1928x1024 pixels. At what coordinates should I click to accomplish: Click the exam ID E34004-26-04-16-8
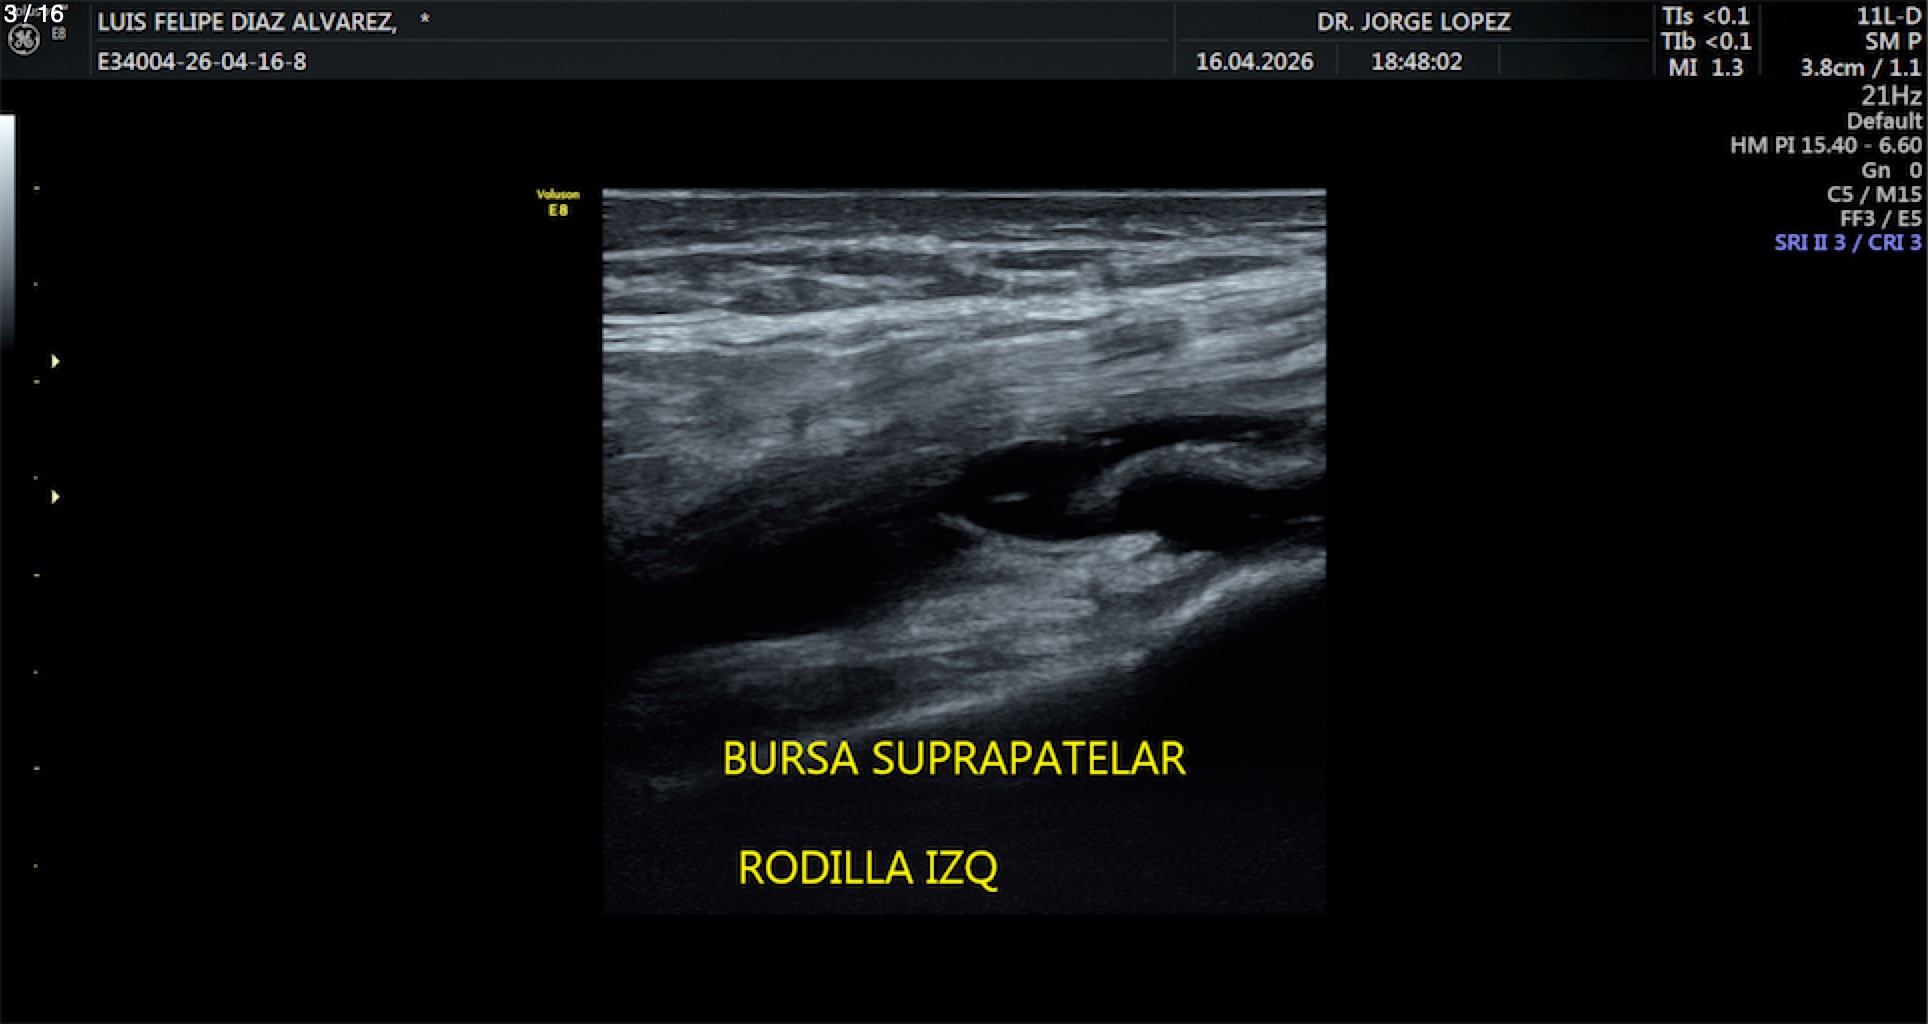coord(202,62)
